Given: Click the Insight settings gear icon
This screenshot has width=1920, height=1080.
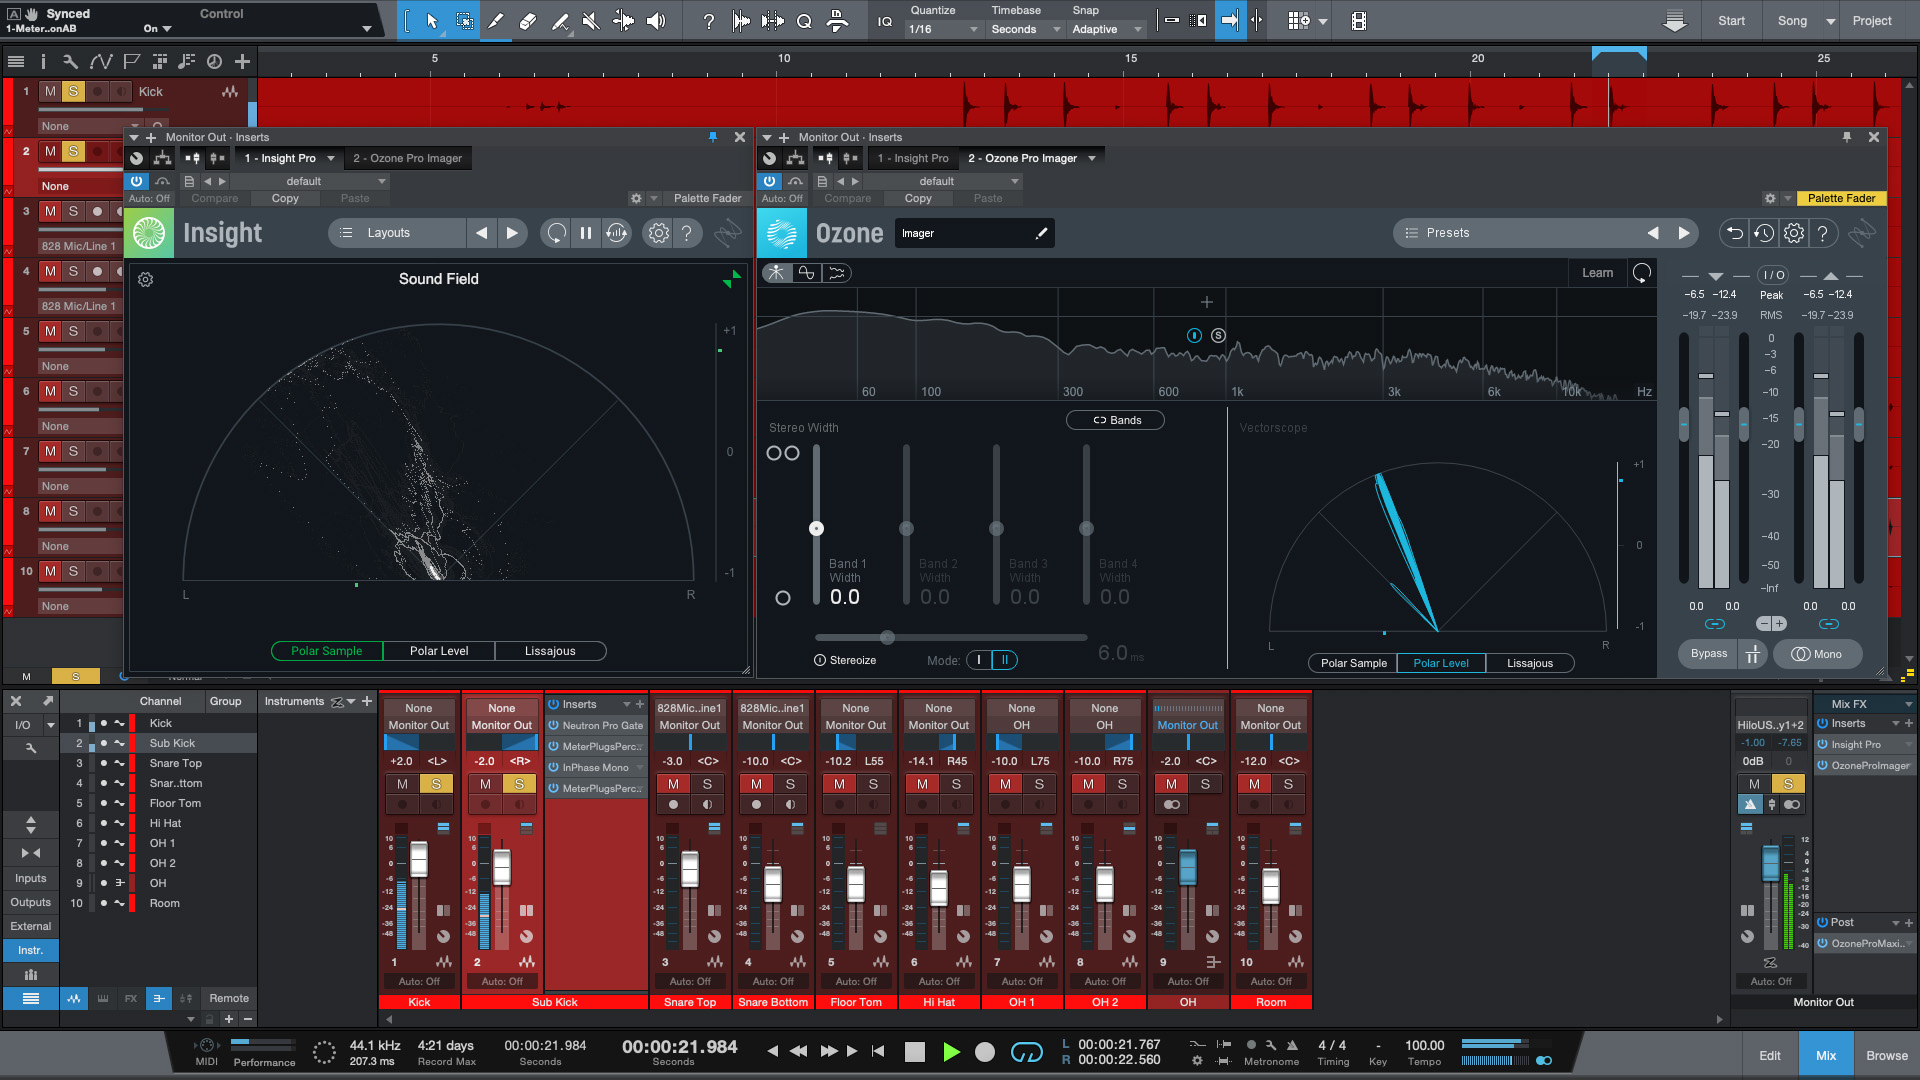Looking at the screenshot, I should point(658,233).
